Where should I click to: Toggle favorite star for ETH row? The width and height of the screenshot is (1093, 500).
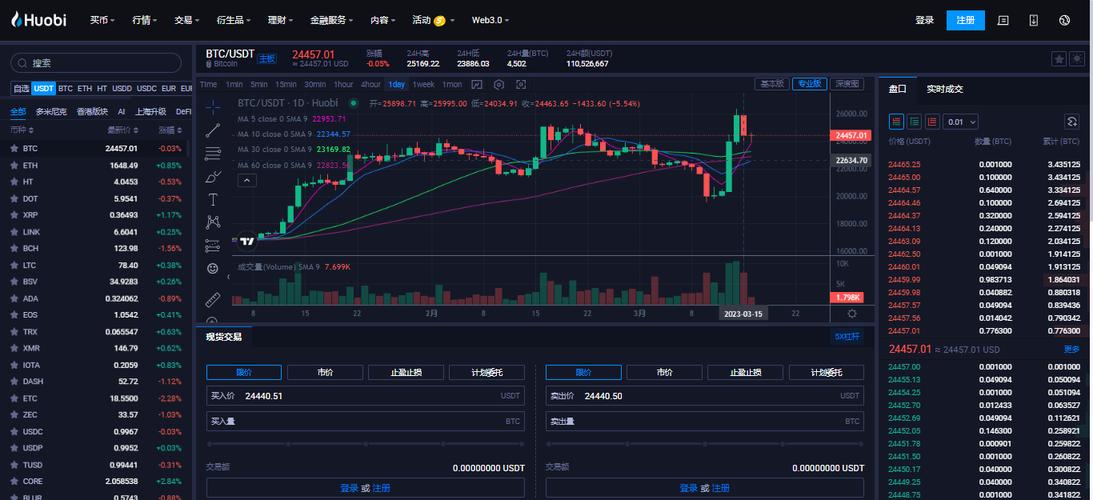pos(14,165)
